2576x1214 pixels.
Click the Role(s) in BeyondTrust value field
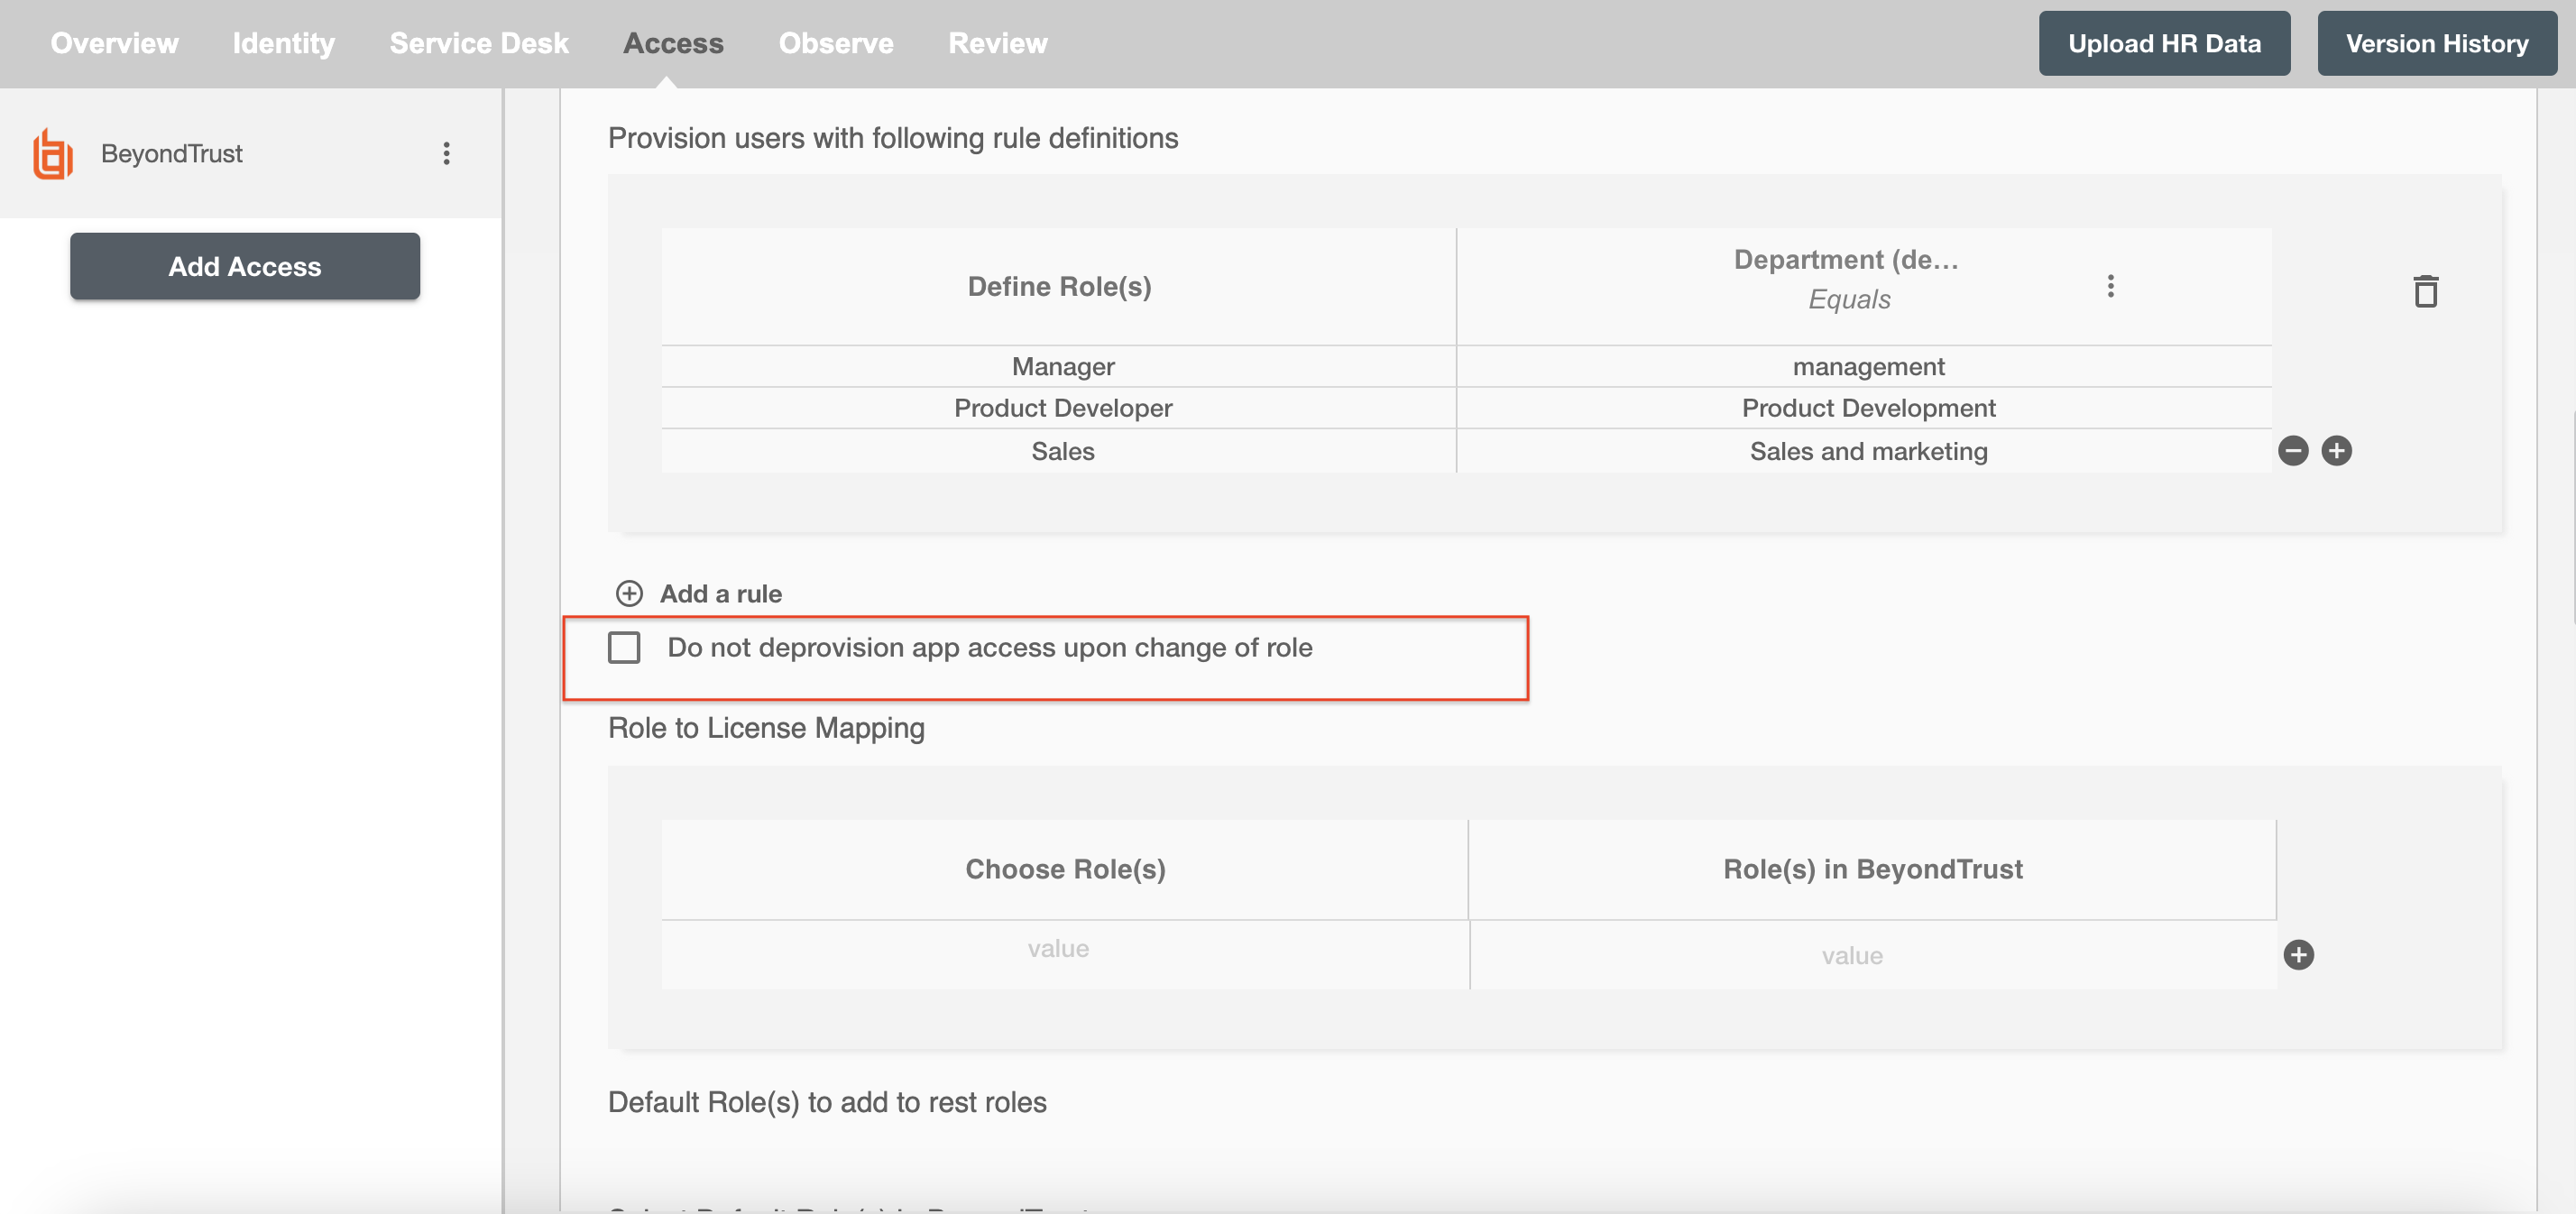coord(1873,955)
